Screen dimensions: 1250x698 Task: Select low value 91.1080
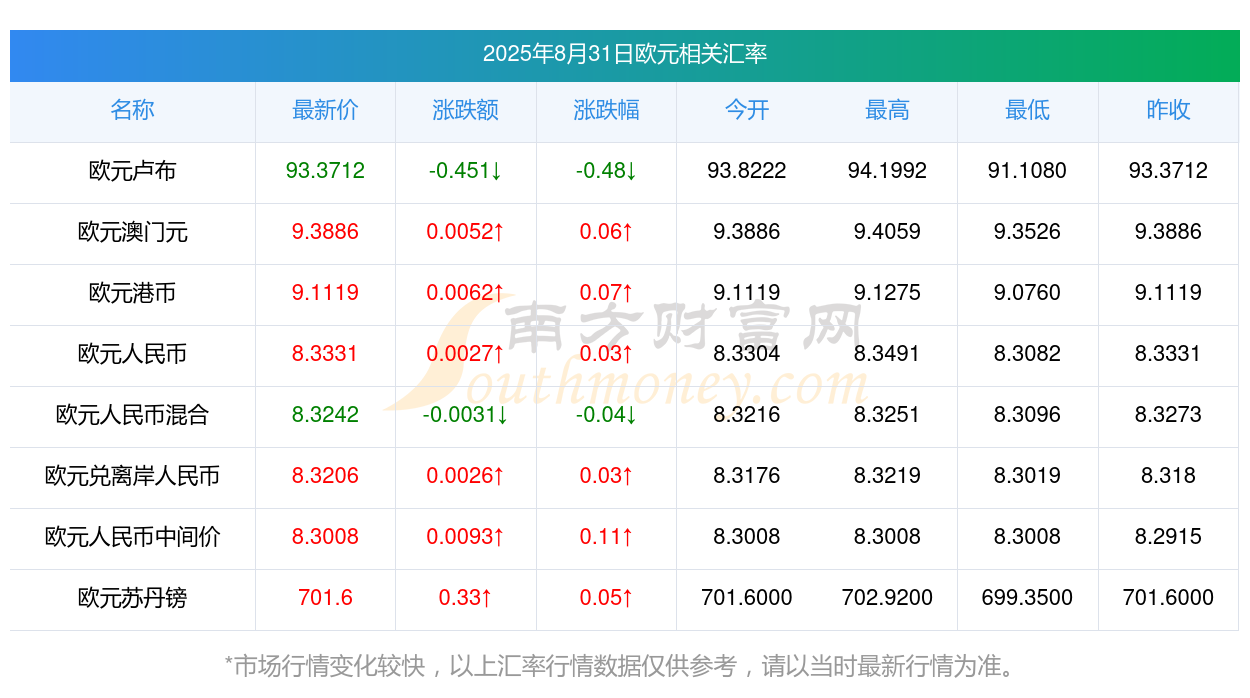pyautogui.click(x=1028, y=171)
